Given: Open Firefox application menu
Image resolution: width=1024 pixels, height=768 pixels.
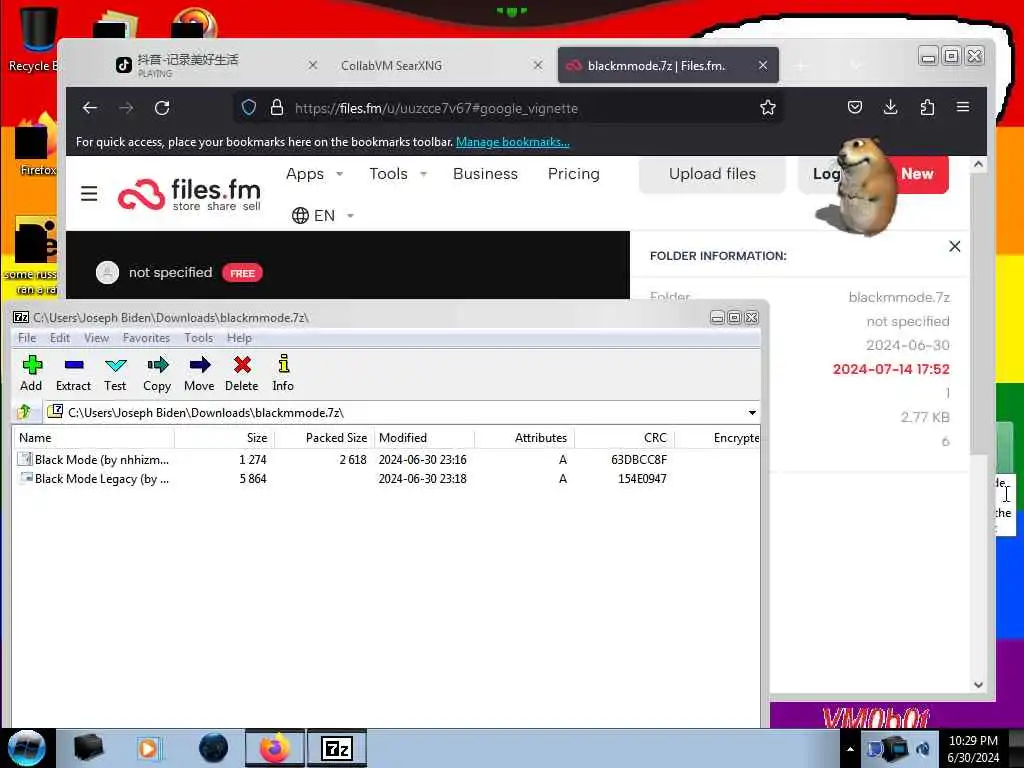Looking at the screenshot, I should [x=963, y=107].
